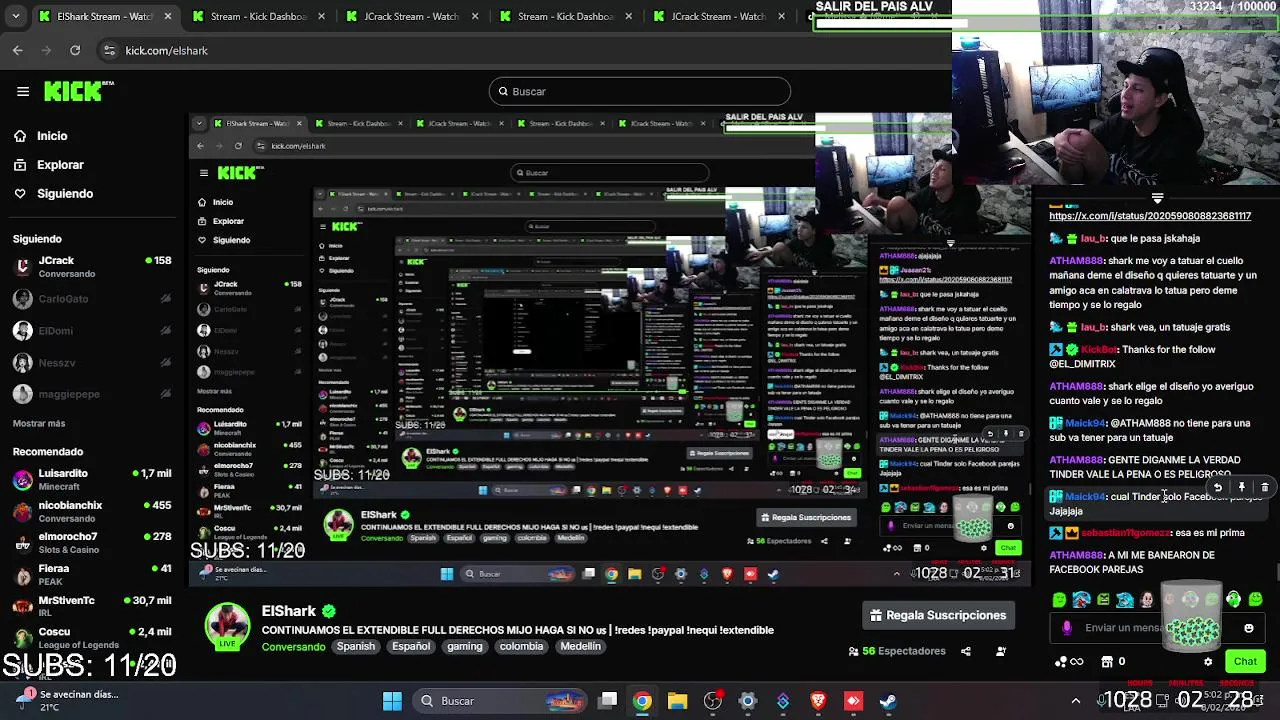Image resolution: width=1280 pixels, height=720 pixels.
Task: Pin the Maick94 message with pin icon
Action: pyautogui.click(x=1241, y=487)
